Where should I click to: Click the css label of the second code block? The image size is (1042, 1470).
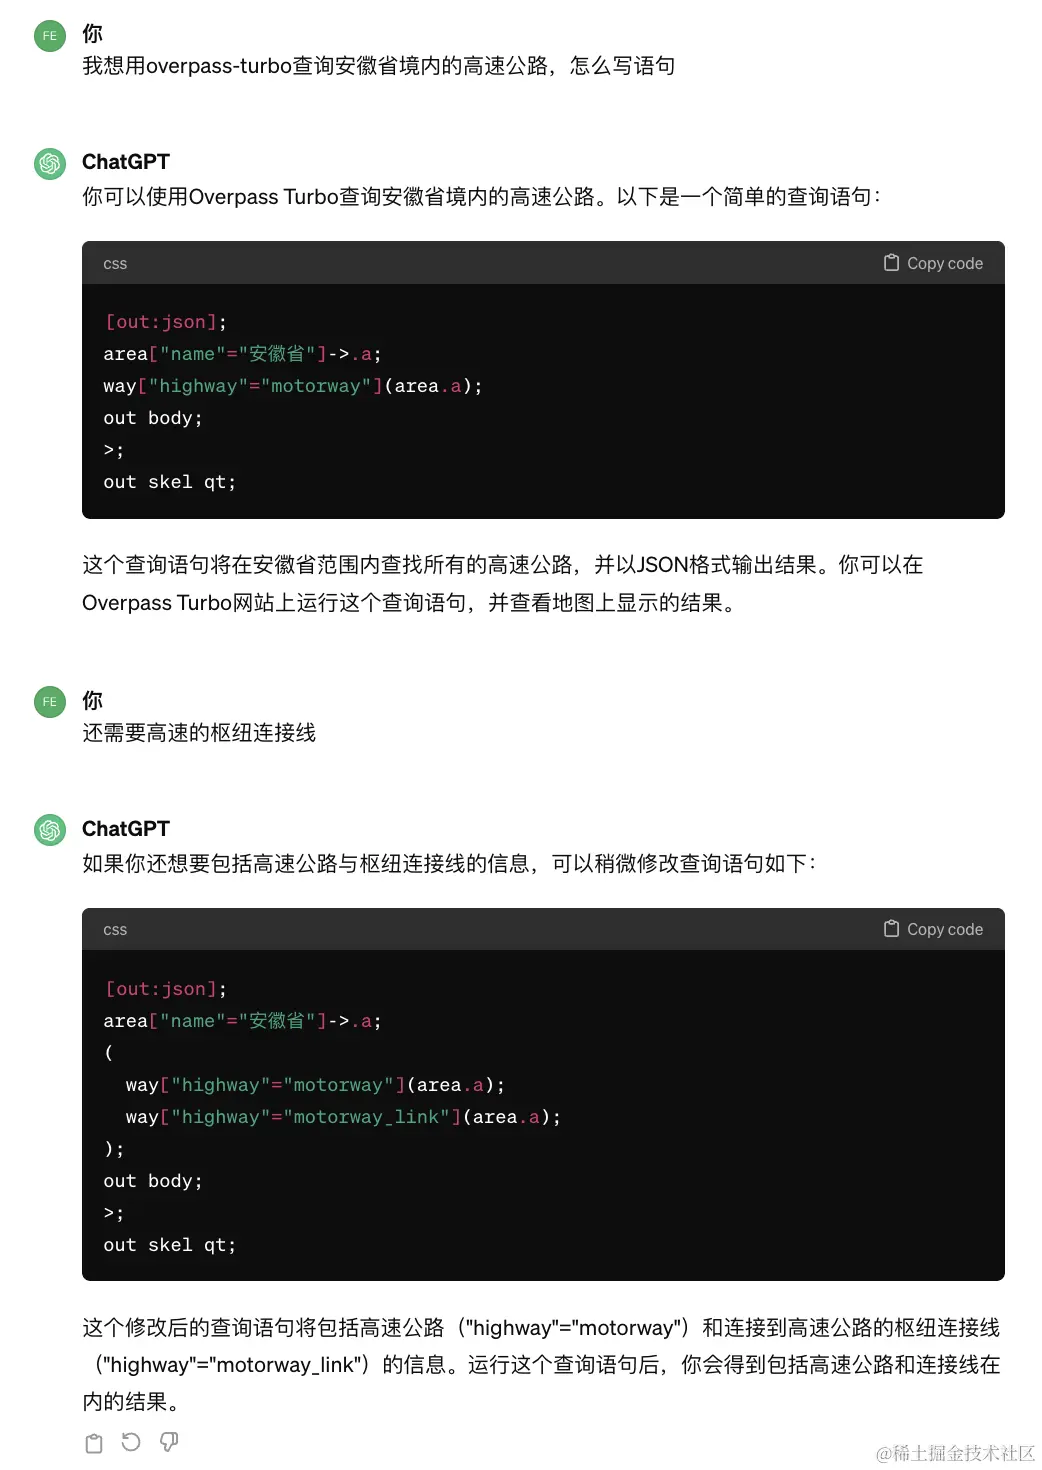(115, 930)
